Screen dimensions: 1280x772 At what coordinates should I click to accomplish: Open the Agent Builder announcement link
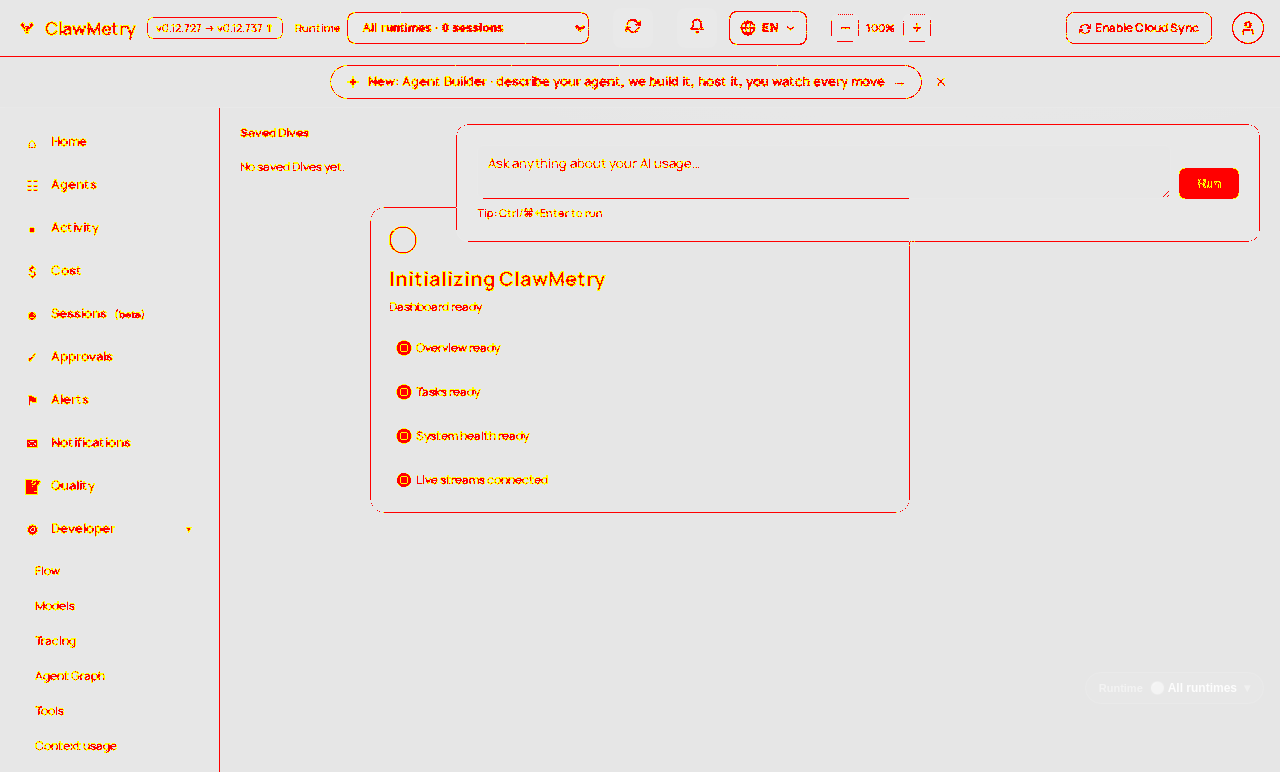626,82
